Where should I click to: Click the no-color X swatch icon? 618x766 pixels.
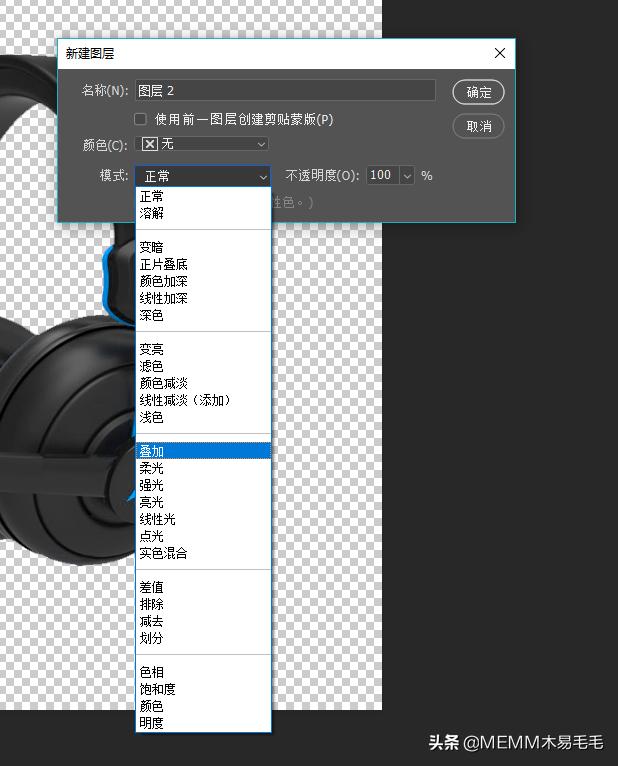[x=149, y=144]
